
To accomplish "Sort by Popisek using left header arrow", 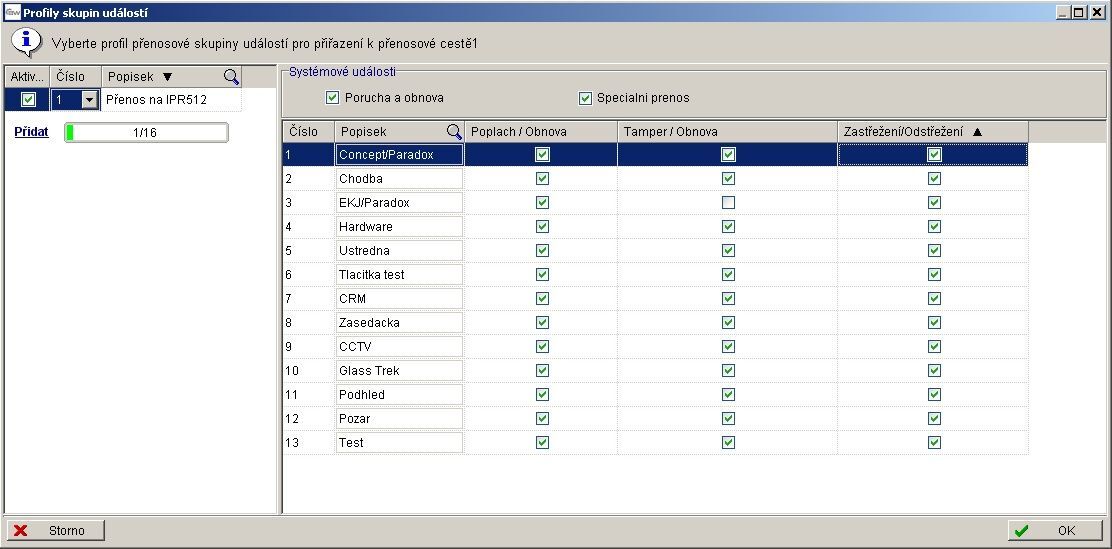I will pos(167,77).
